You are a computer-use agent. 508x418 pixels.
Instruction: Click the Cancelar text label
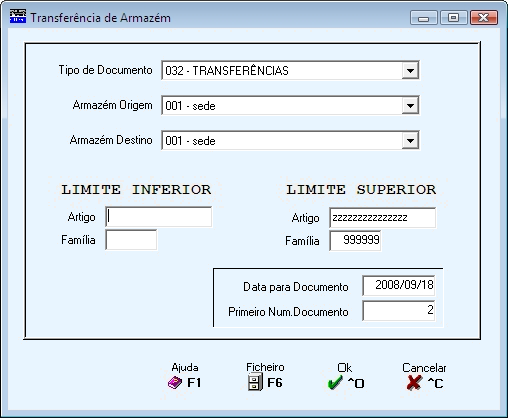(x=424, y=368)
